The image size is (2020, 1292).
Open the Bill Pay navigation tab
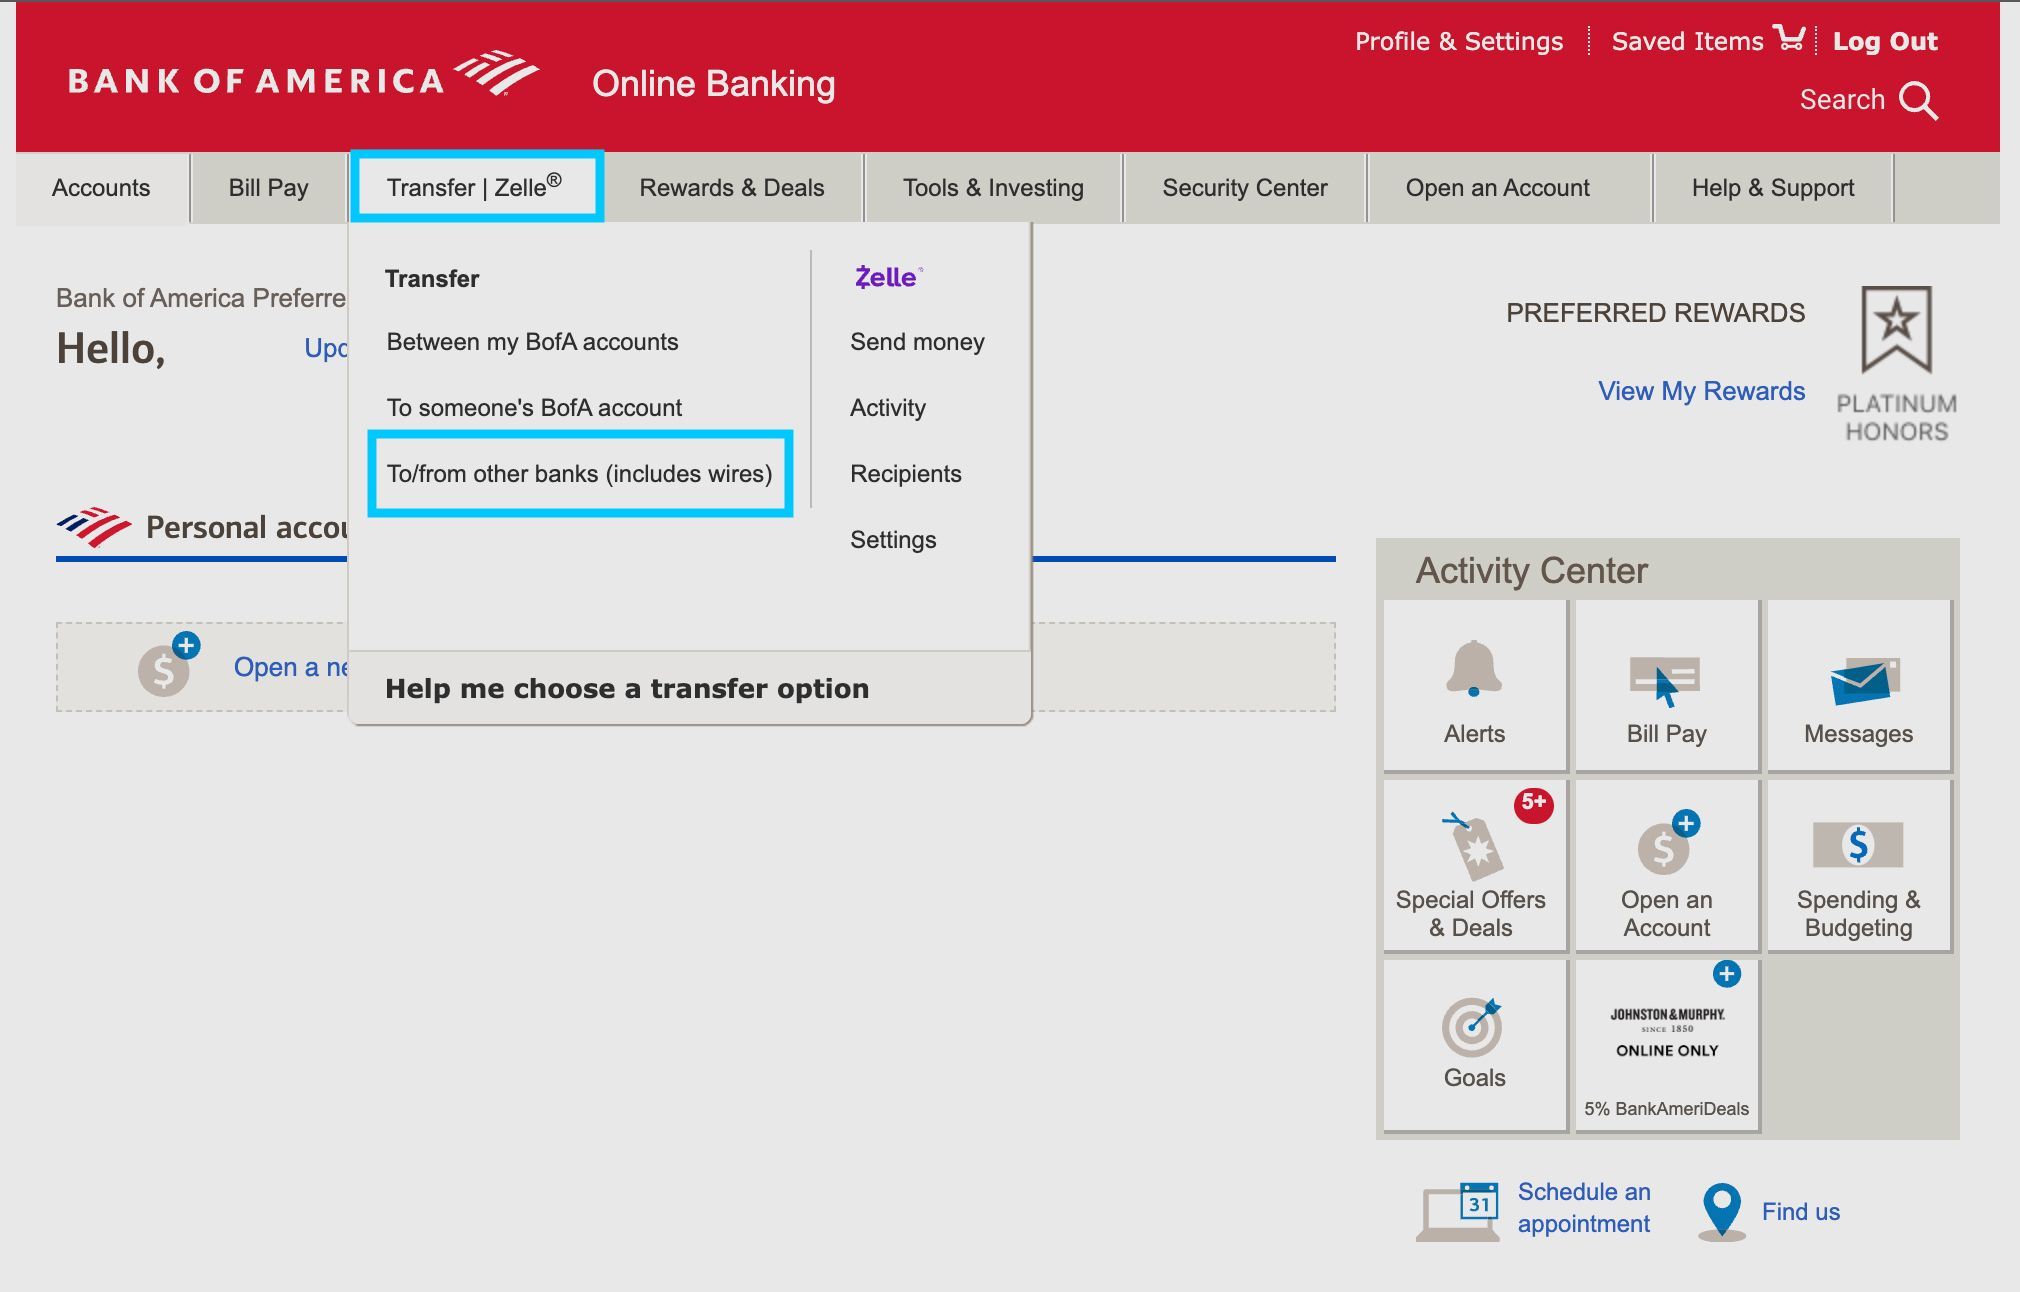click(x=268, y=188)
